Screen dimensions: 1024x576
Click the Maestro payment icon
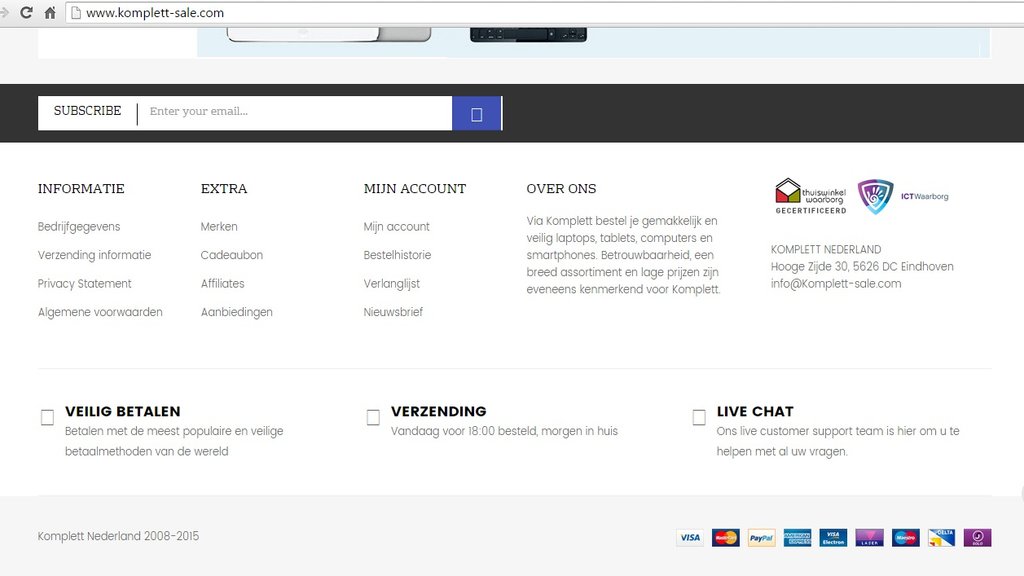tap(905, 538)
